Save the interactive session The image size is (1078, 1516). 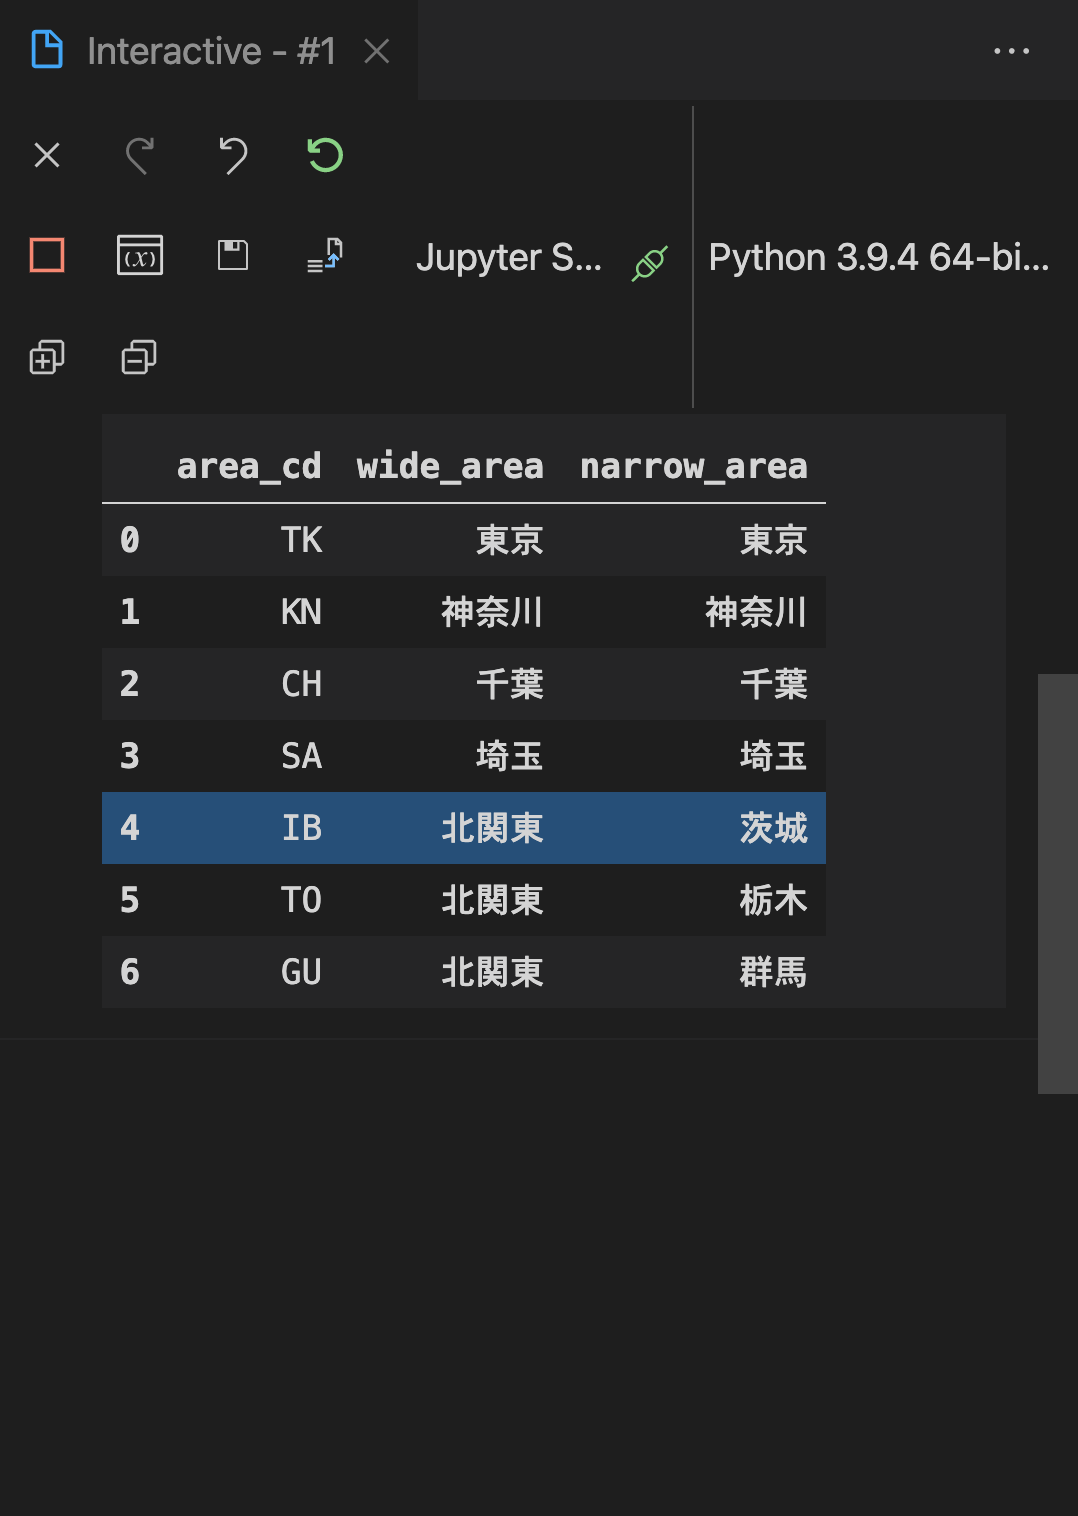[231, 256]
